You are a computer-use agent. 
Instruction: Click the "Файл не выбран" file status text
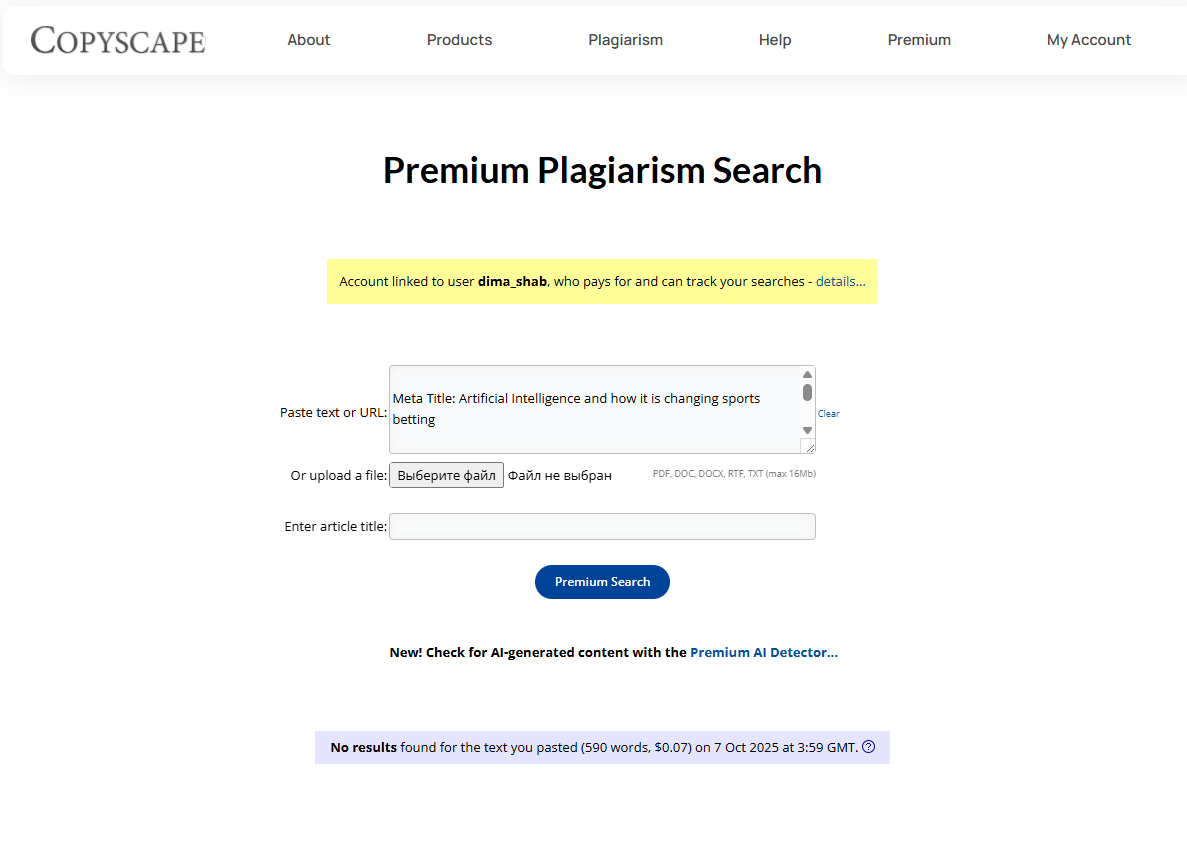coord(559,476)
